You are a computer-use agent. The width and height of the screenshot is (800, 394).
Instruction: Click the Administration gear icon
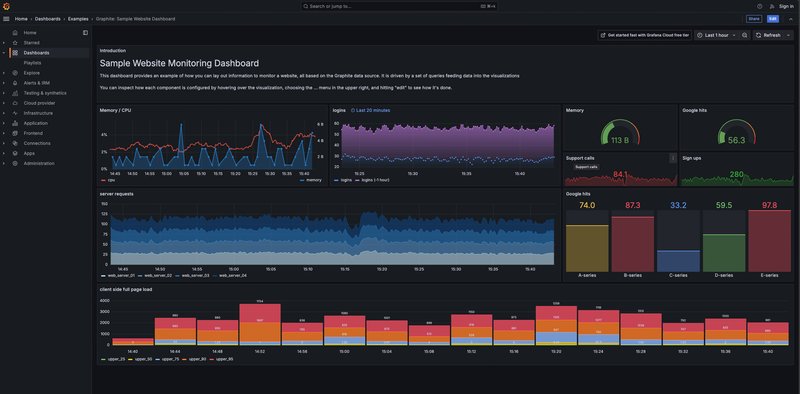coord(15,163)
